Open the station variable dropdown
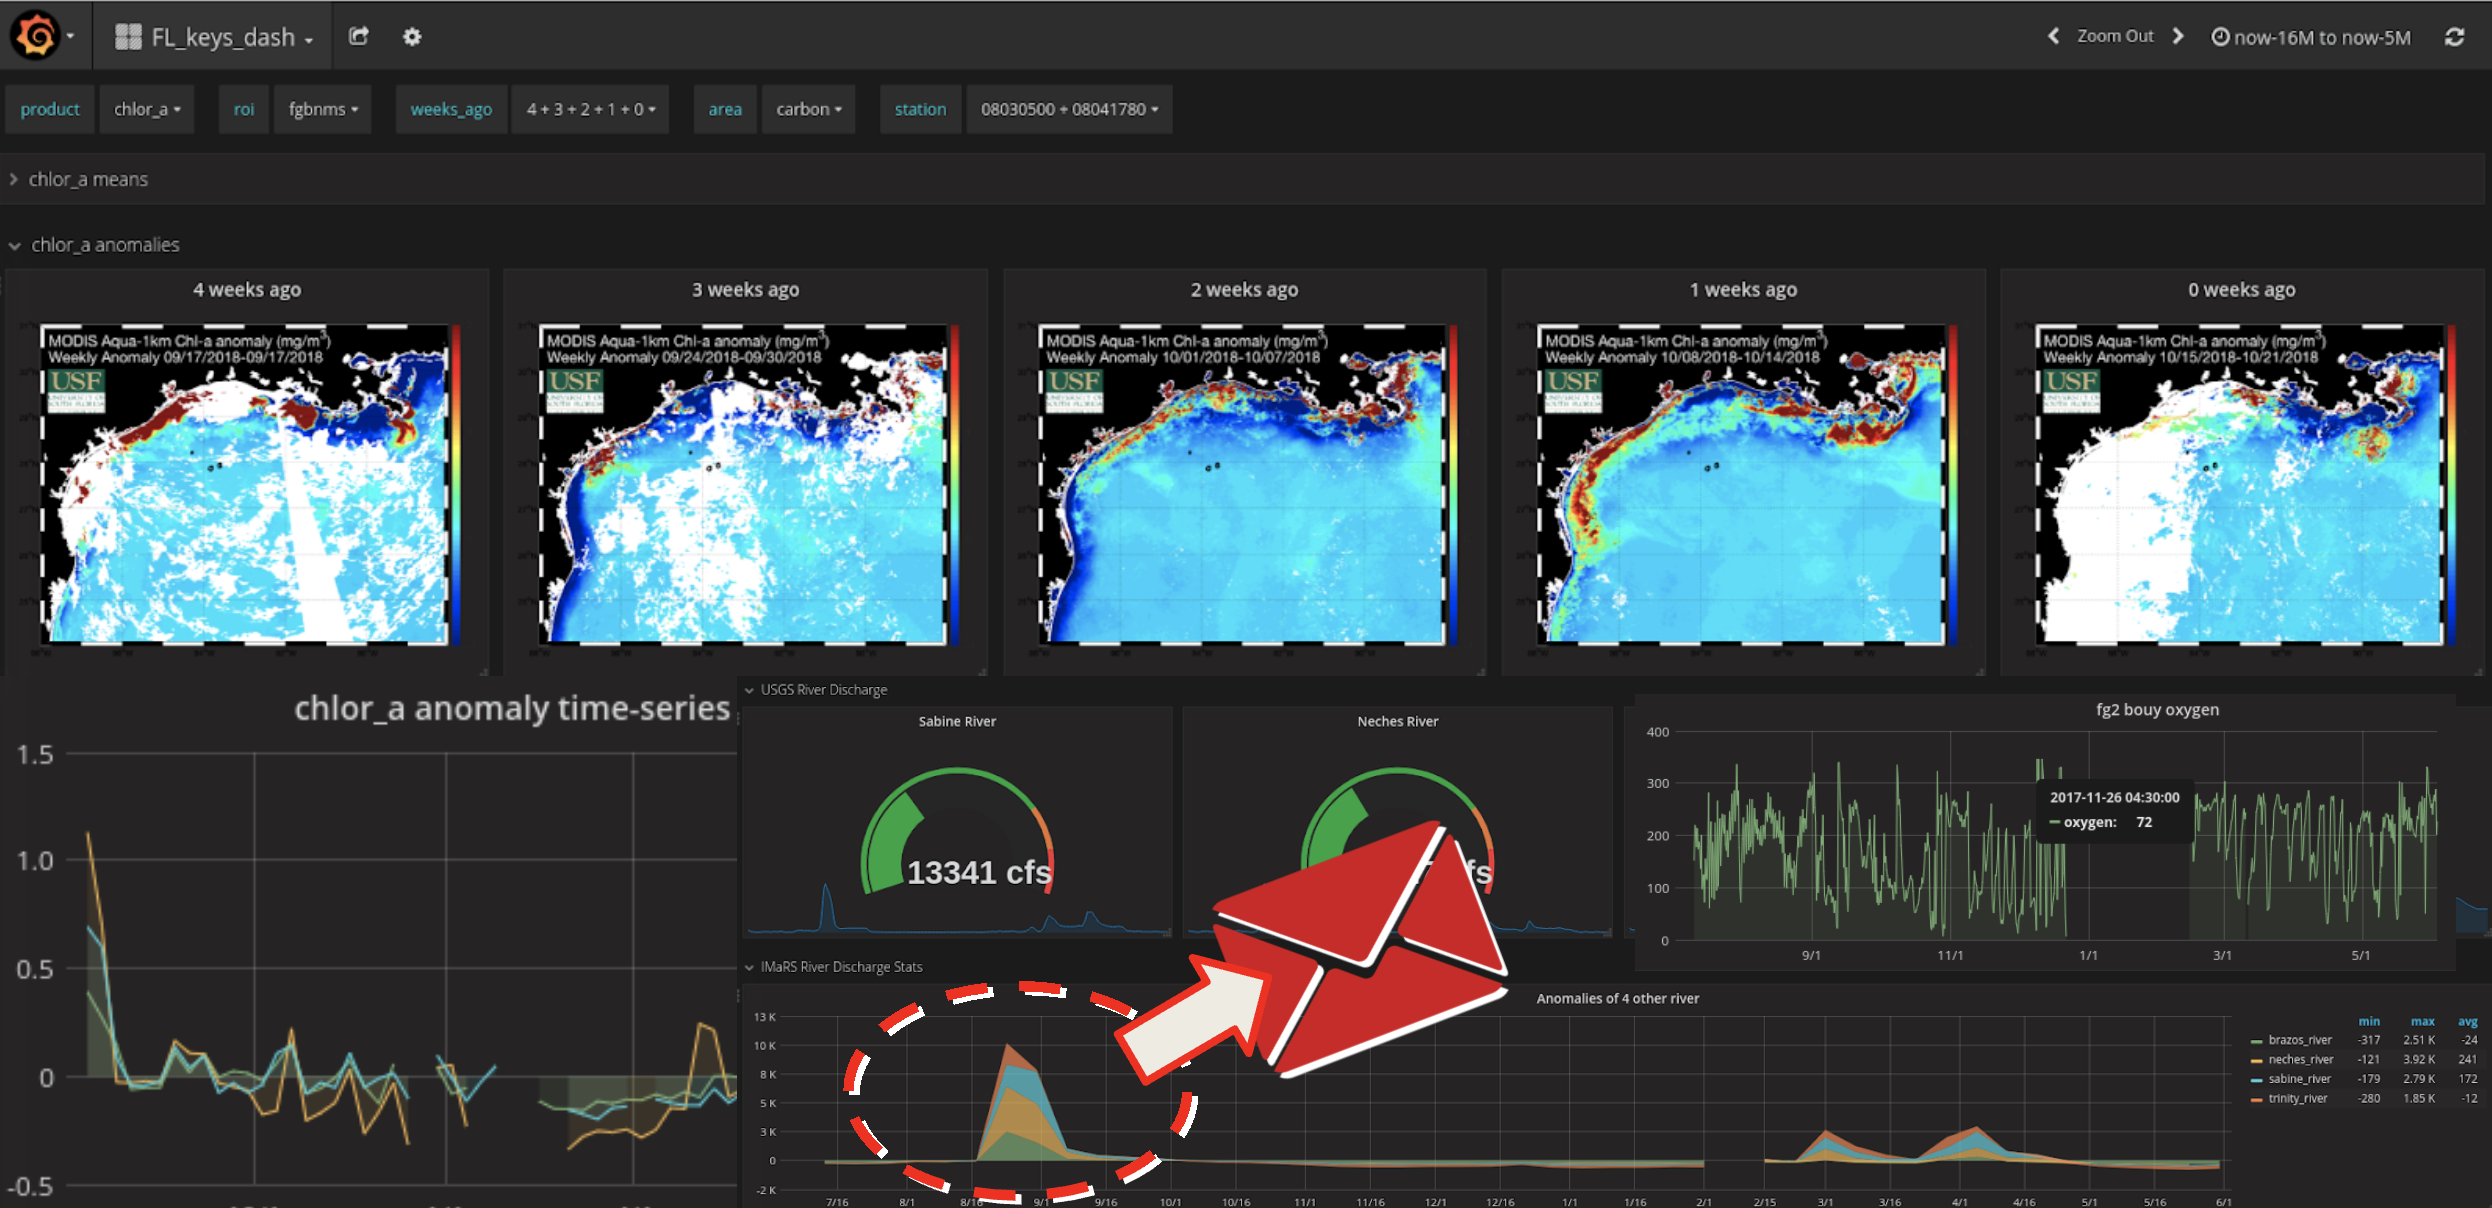 (1069, 109)
